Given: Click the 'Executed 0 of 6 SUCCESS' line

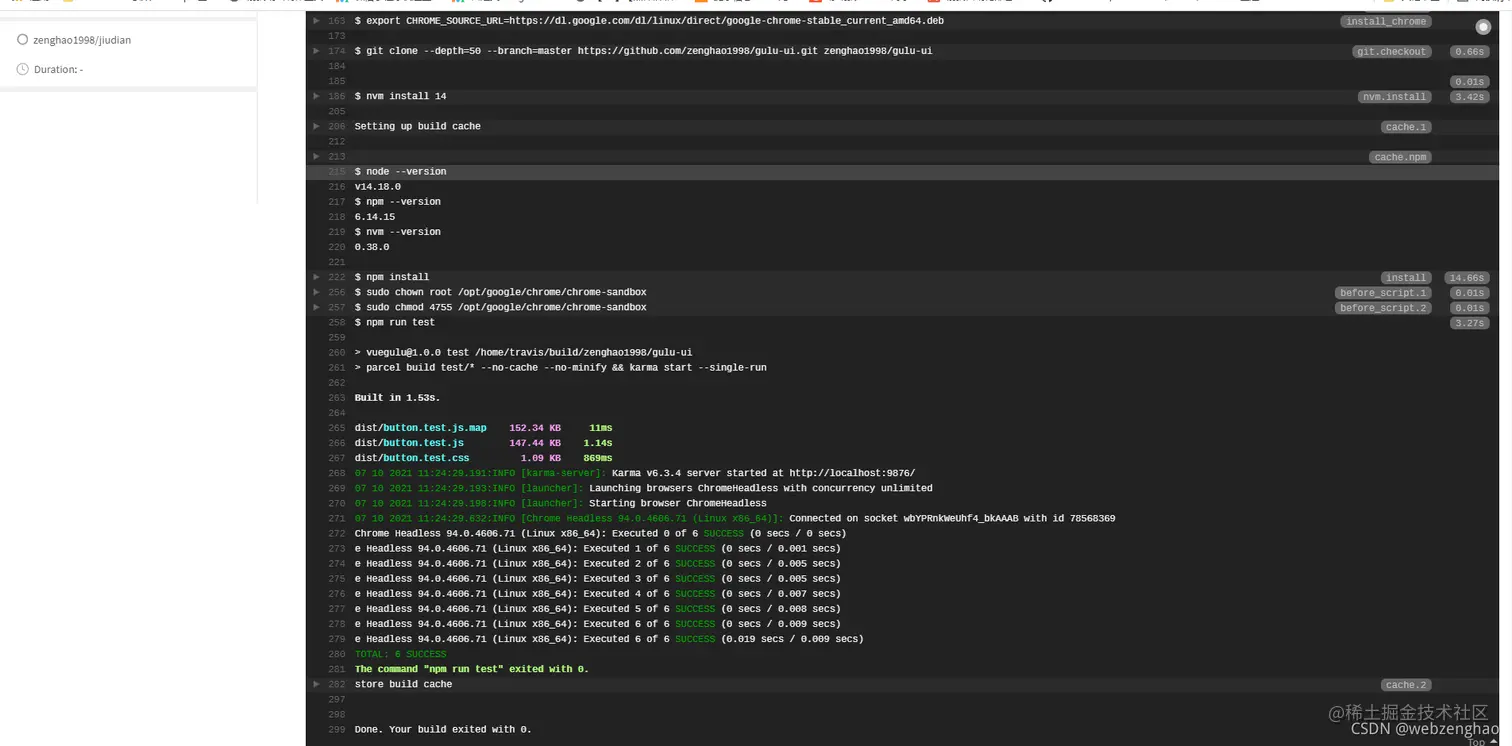Looking at the screenshot, I should click(600, 533).
